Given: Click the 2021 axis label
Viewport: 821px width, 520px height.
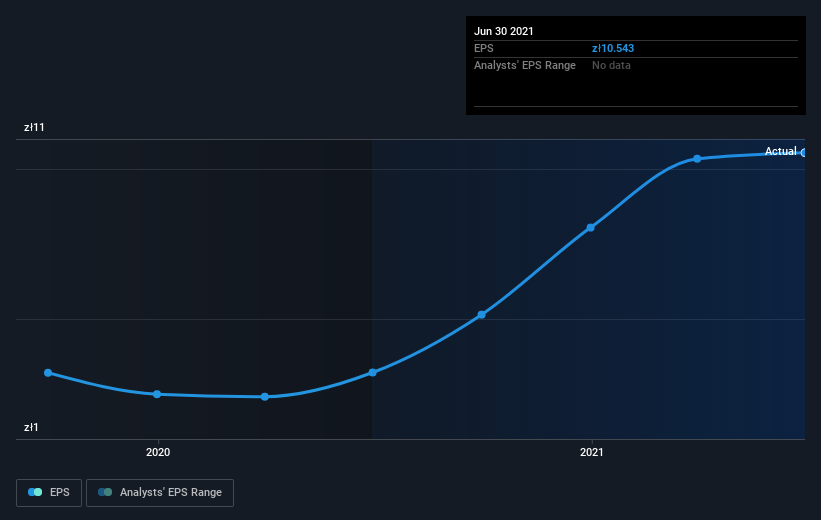Looking at the screenshot, I should pos(592,452).
